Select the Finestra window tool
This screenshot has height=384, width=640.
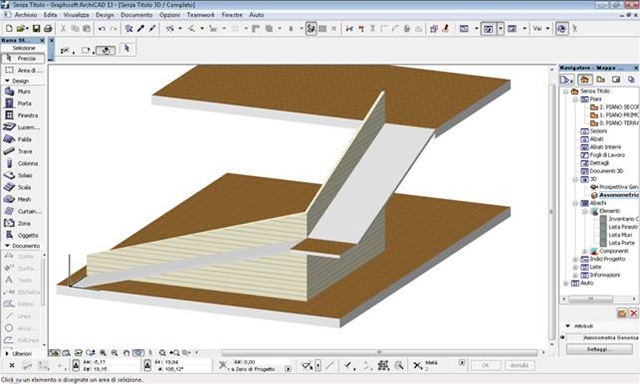(x=23, y=115)
